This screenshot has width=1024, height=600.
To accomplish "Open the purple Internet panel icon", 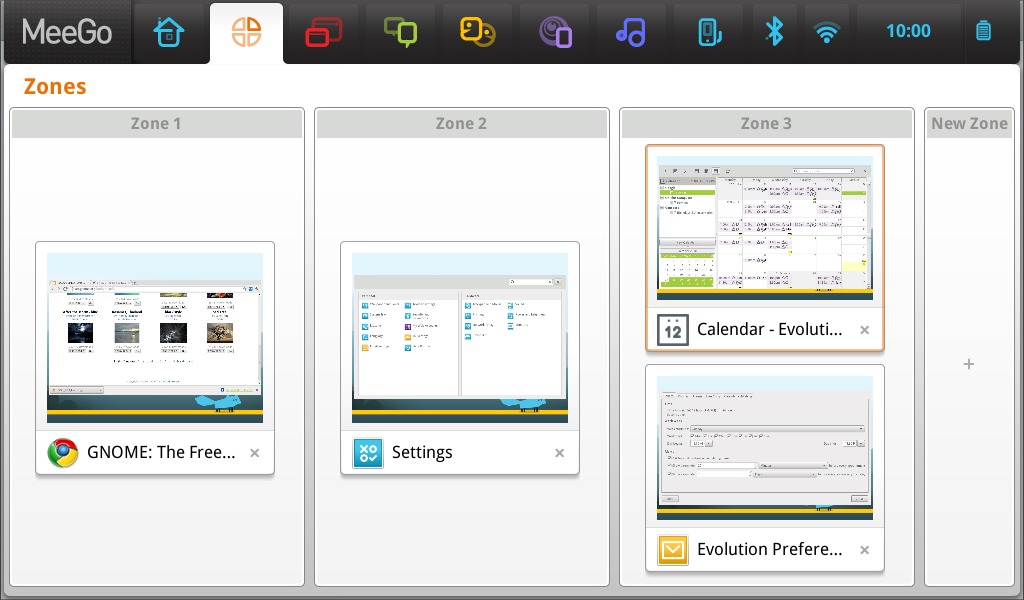I will [x=554, y=32].
